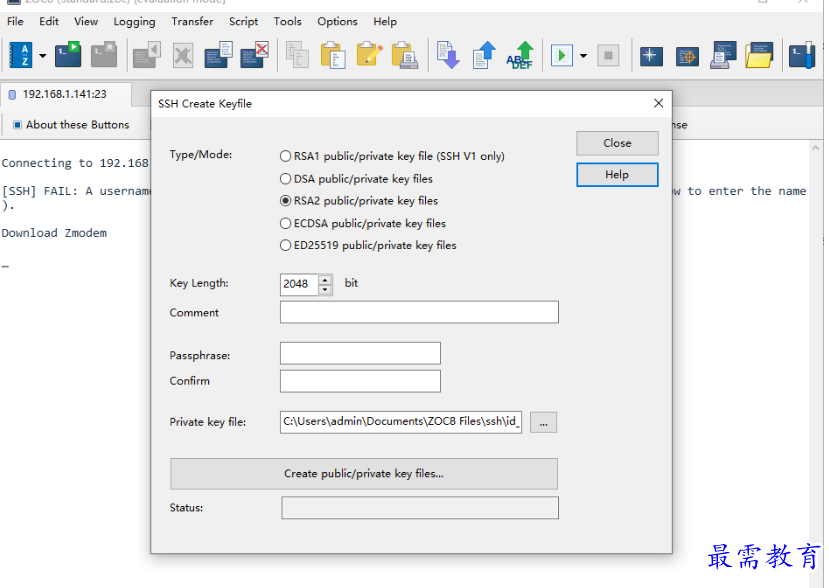Open the View menu
The width and height of the screenshot is (829, 588).
pos(86,22)
